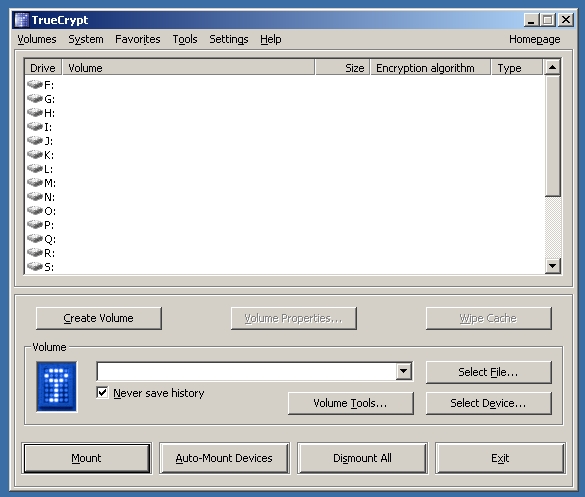
Task: Click the Select Device... button
Action: click(x=488, y=403)
